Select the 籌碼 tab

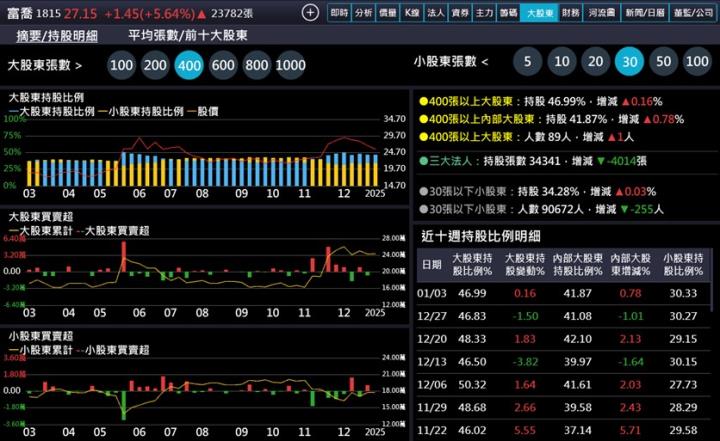[507, 13]
